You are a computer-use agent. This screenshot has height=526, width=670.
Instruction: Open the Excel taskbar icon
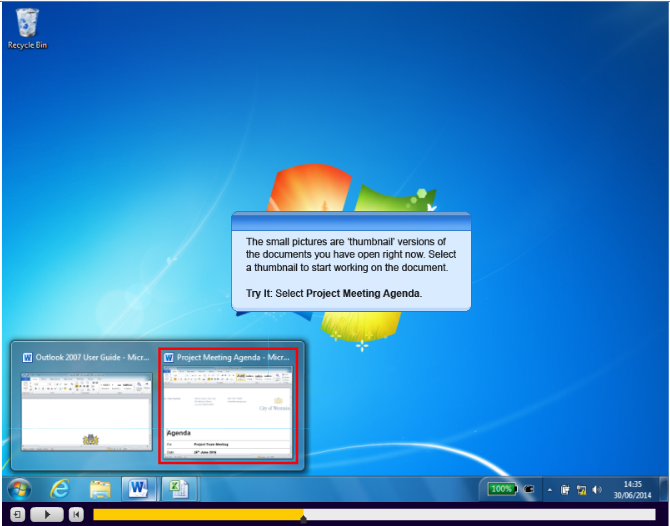click(x=174, y=489)
